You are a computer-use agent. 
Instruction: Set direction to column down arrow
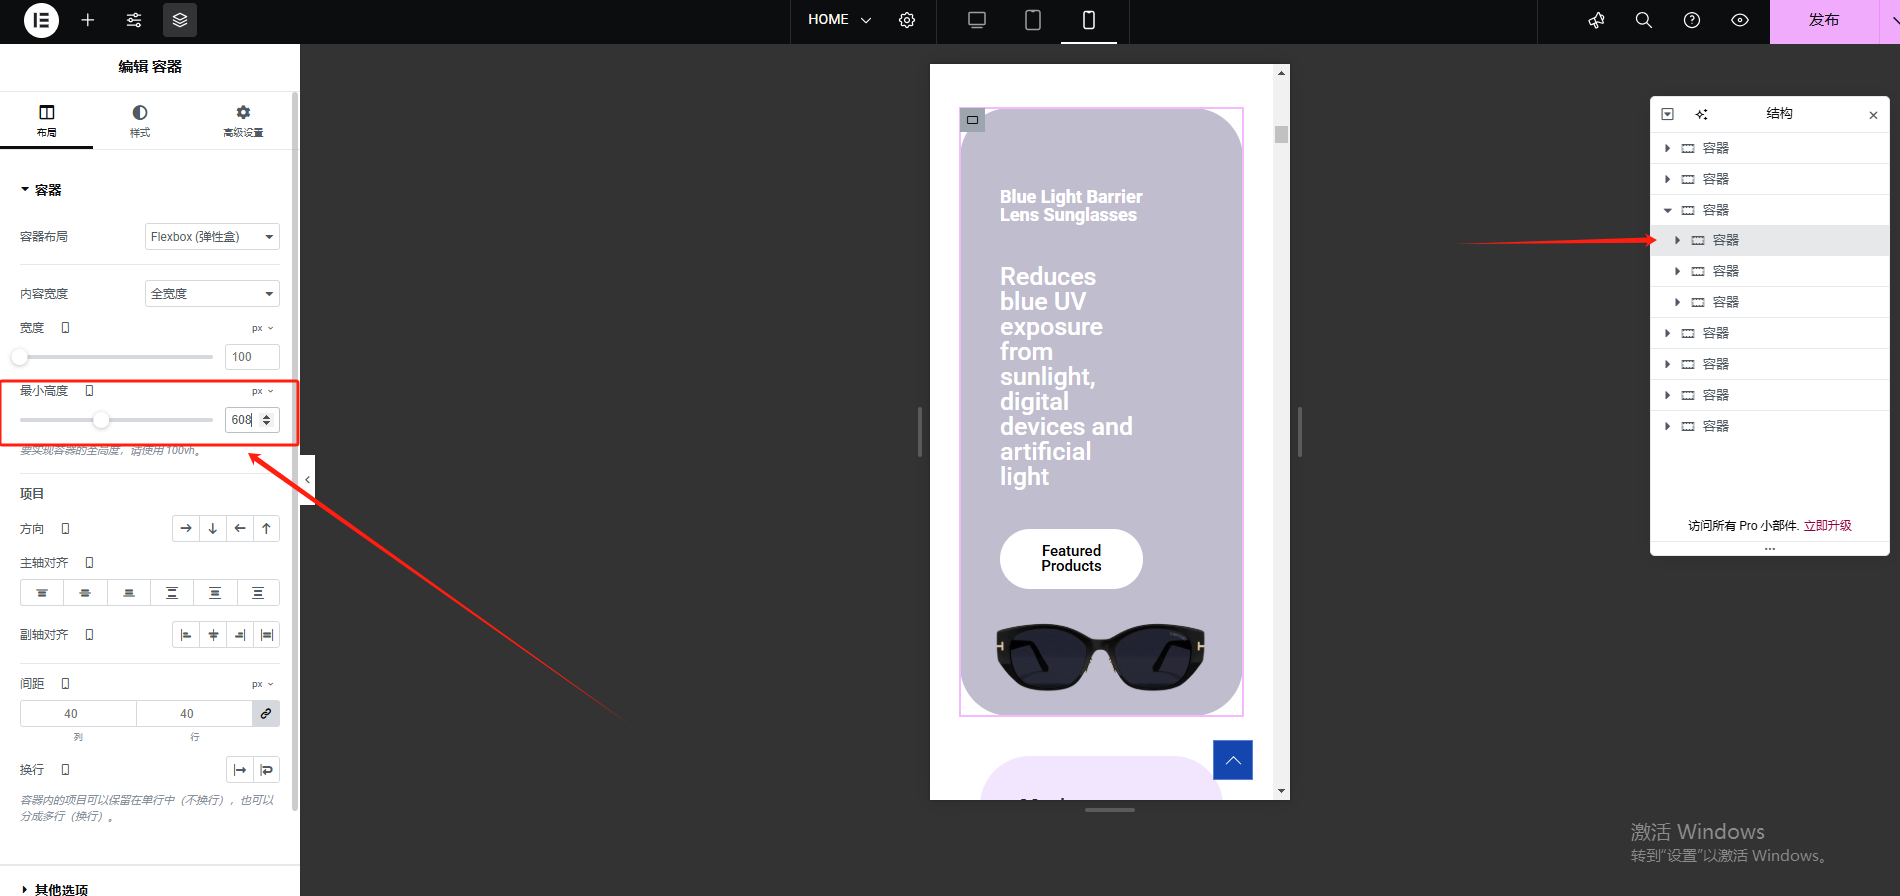[x=213, y=529]
